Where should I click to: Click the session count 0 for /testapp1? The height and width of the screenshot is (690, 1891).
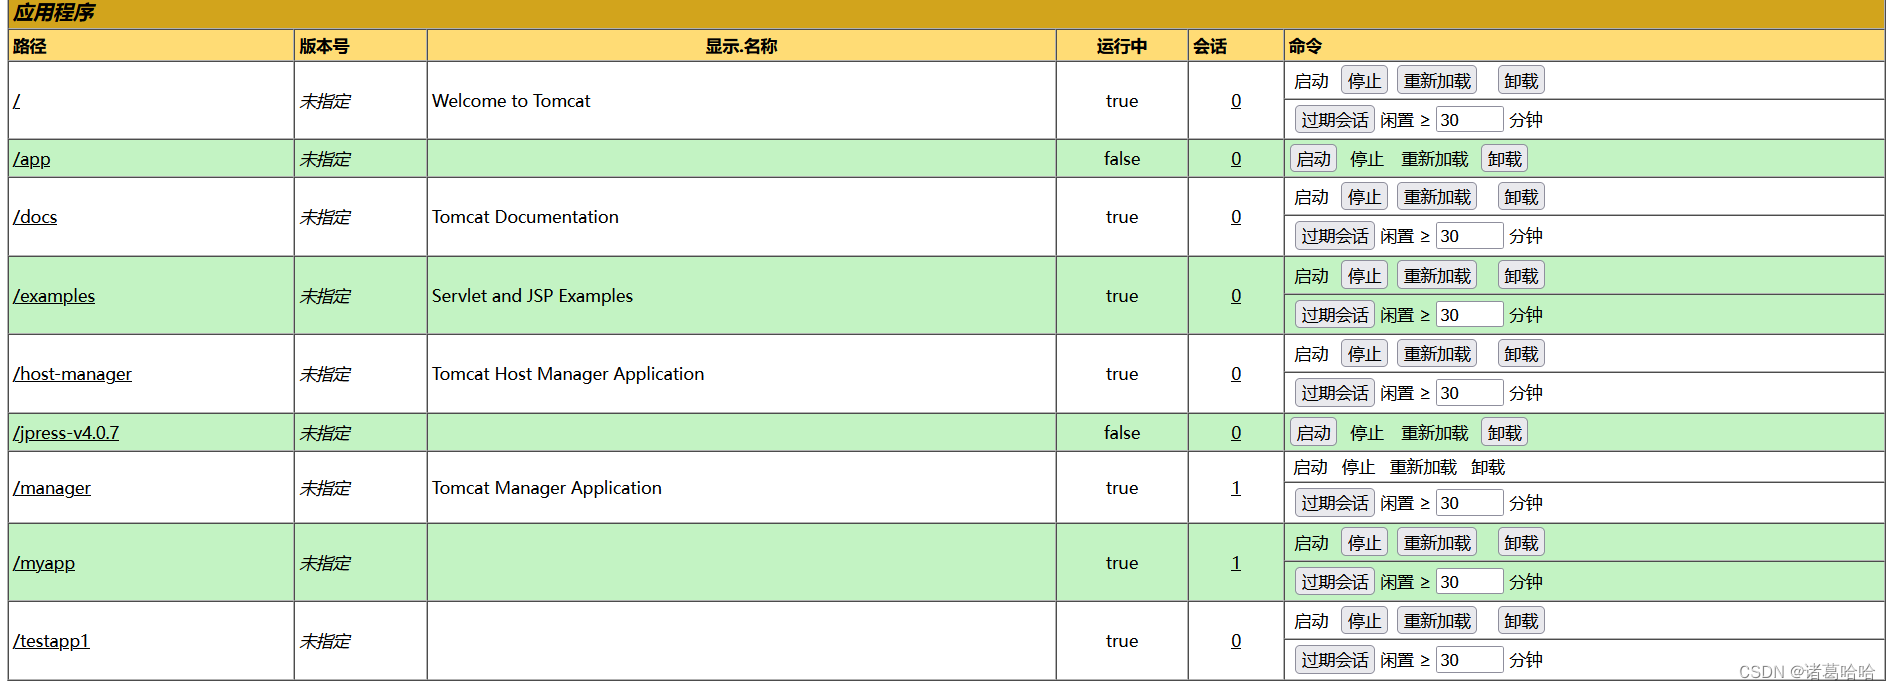click(x=1236, y=641)
